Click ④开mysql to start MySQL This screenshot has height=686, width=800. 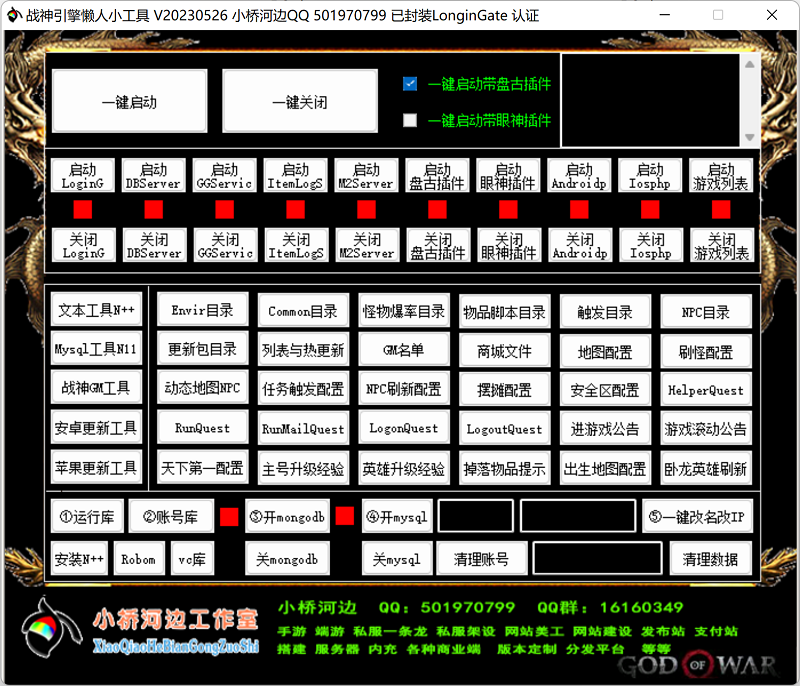tap(397, 515)
